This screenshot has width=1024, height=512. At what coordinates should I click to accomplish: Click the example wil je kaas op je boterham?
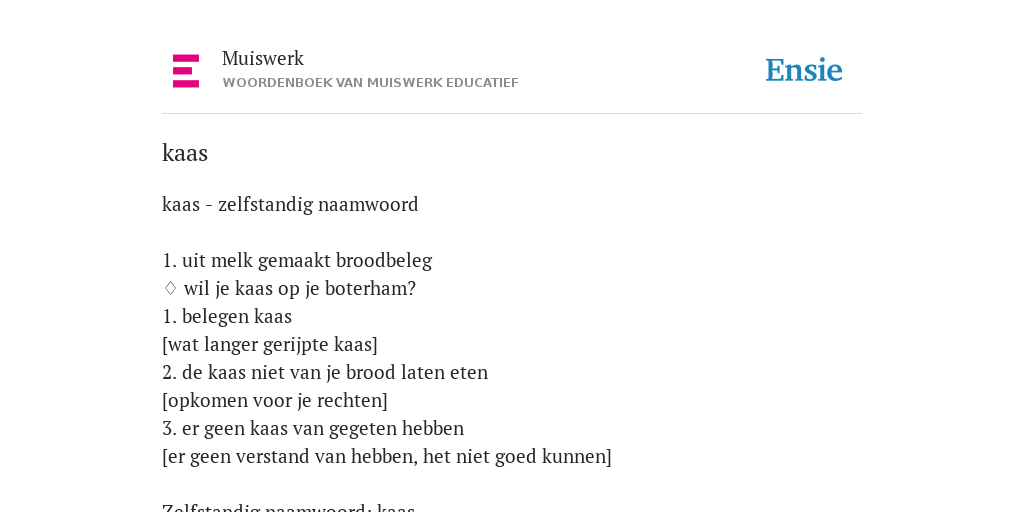point(300,289)
